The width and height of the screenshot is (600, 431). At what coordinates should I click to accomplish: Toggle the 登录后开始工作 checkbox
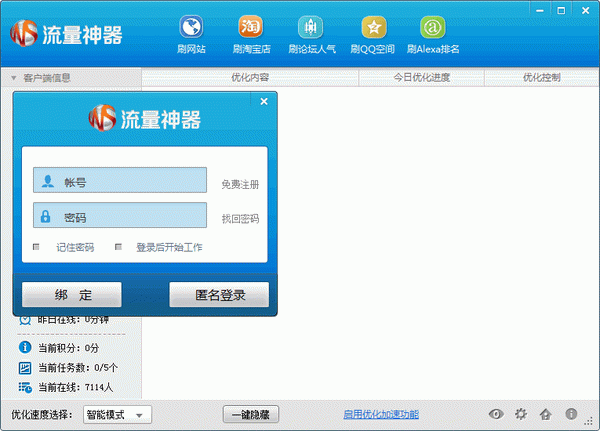tap(118, 247)
